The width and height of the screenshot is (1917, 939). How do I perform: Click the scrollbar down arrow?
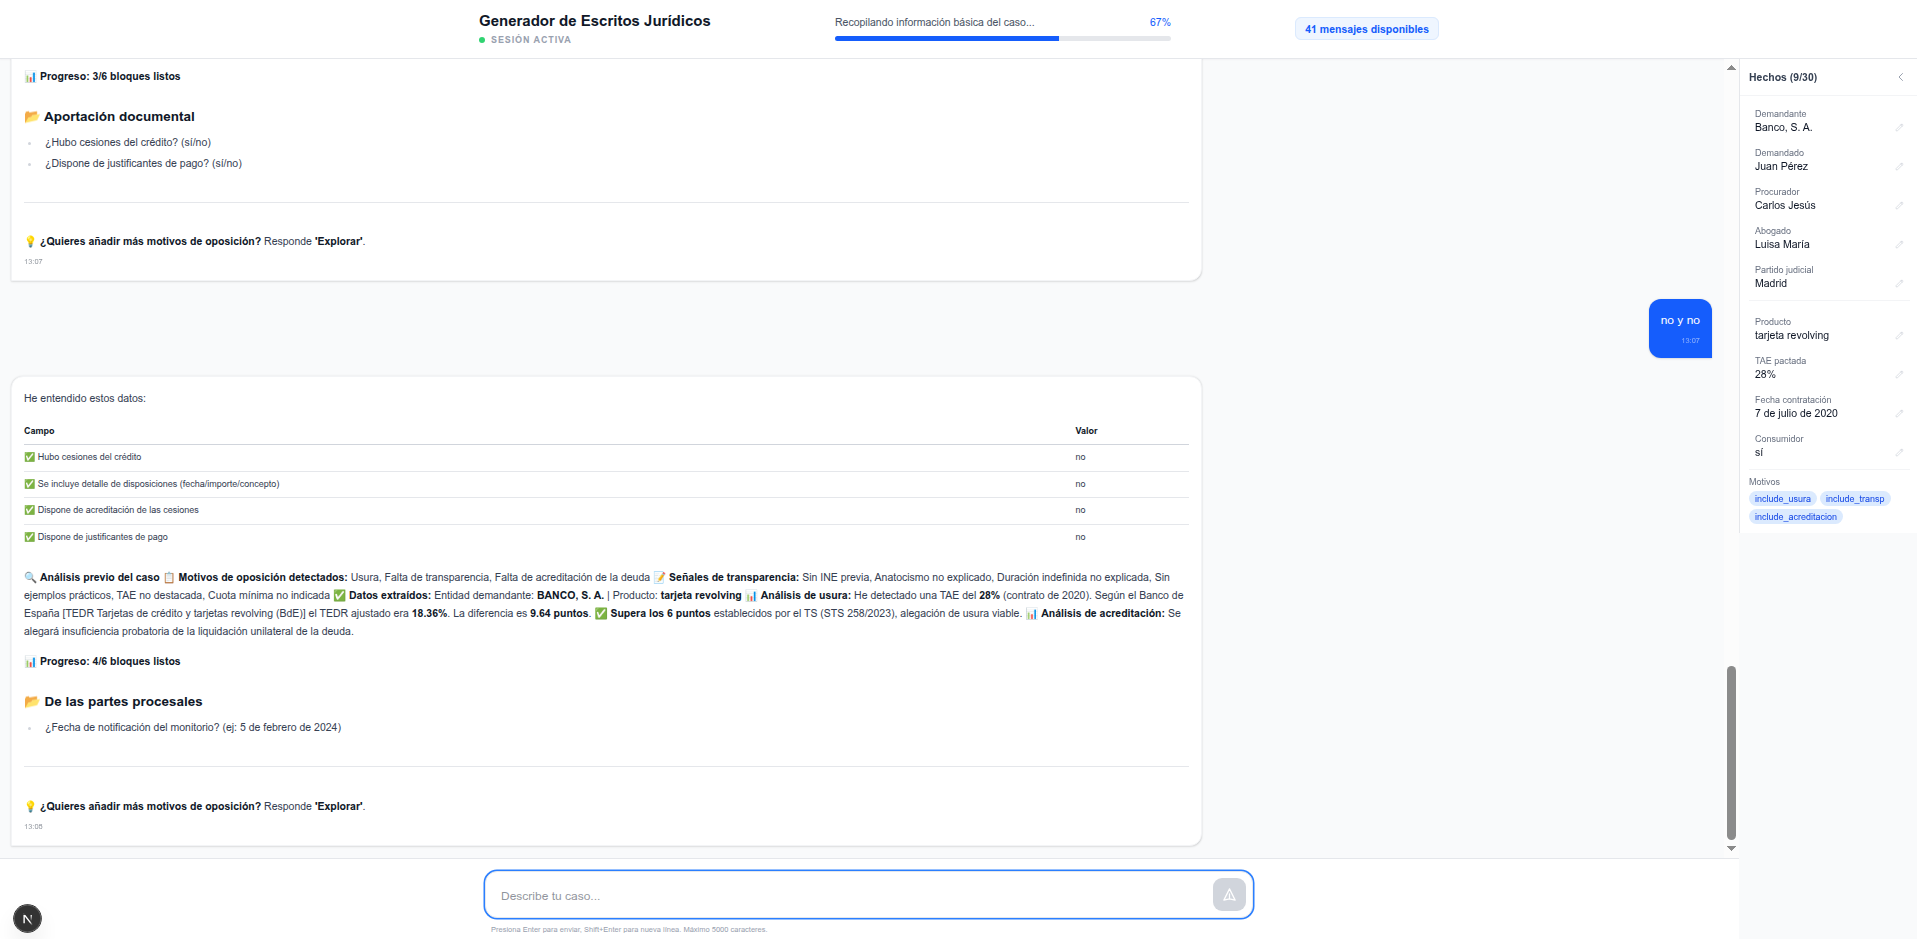click(x=1731, y=847)
